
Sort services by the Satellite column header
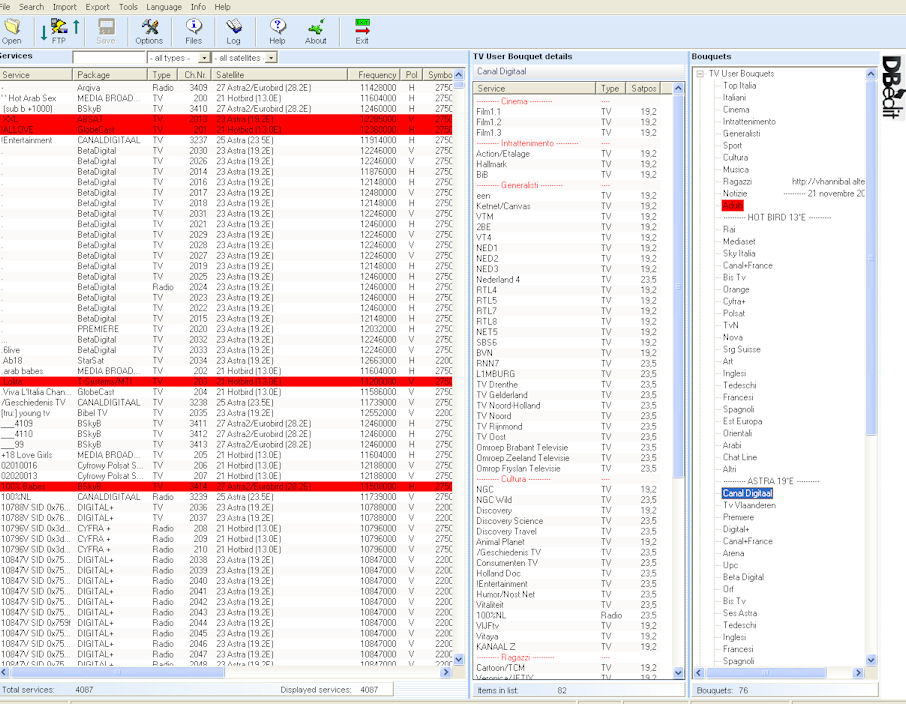(x=280, y=75)
